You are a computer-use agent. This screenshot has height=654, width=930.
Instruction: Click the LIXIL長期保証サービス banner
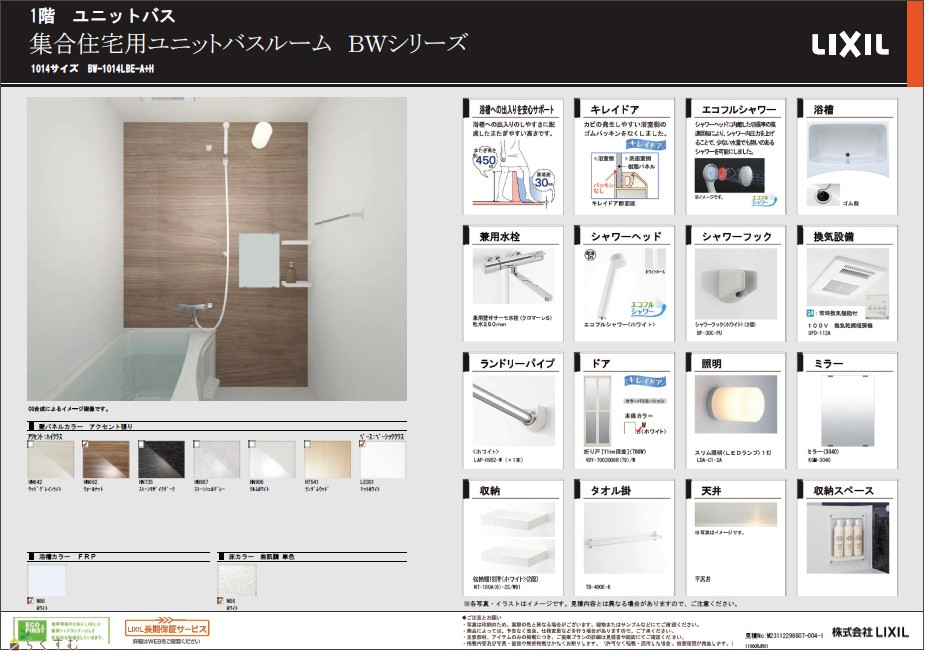[x=166, y=628]
